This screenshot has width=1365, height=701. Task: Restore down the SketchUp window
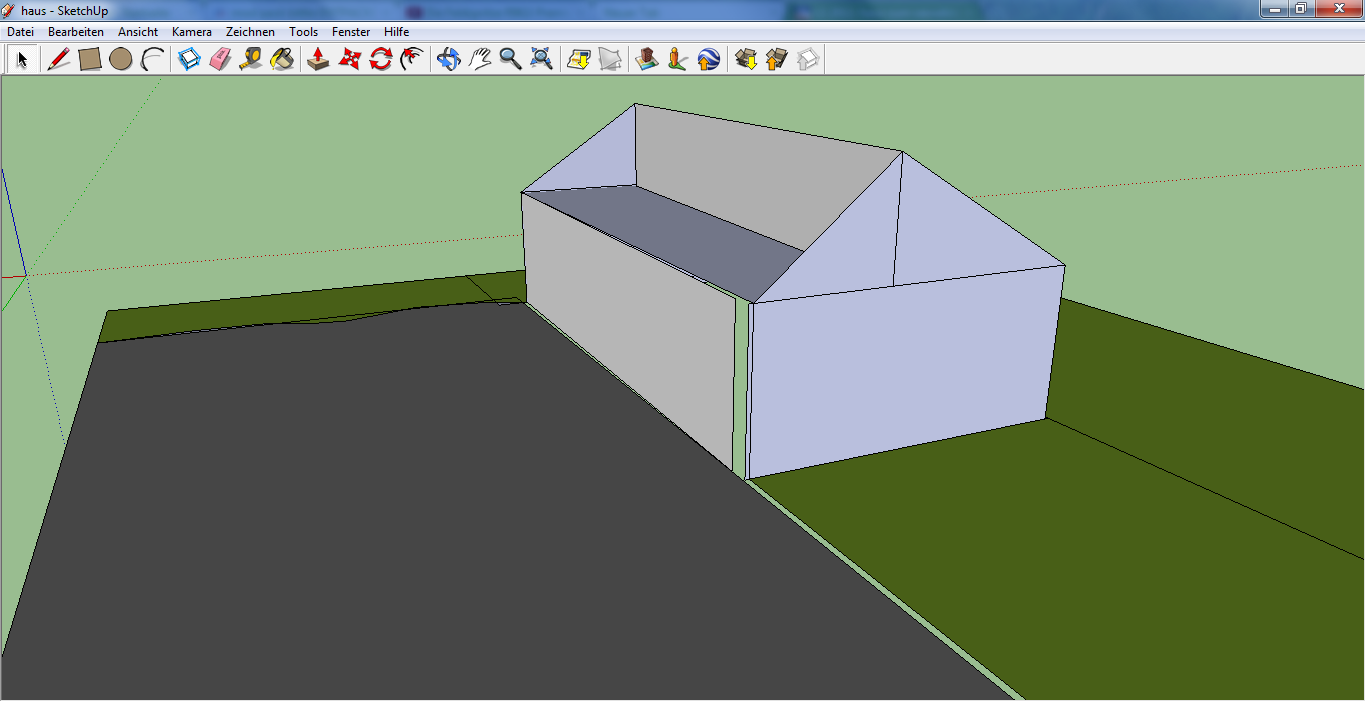(1300, 8)
